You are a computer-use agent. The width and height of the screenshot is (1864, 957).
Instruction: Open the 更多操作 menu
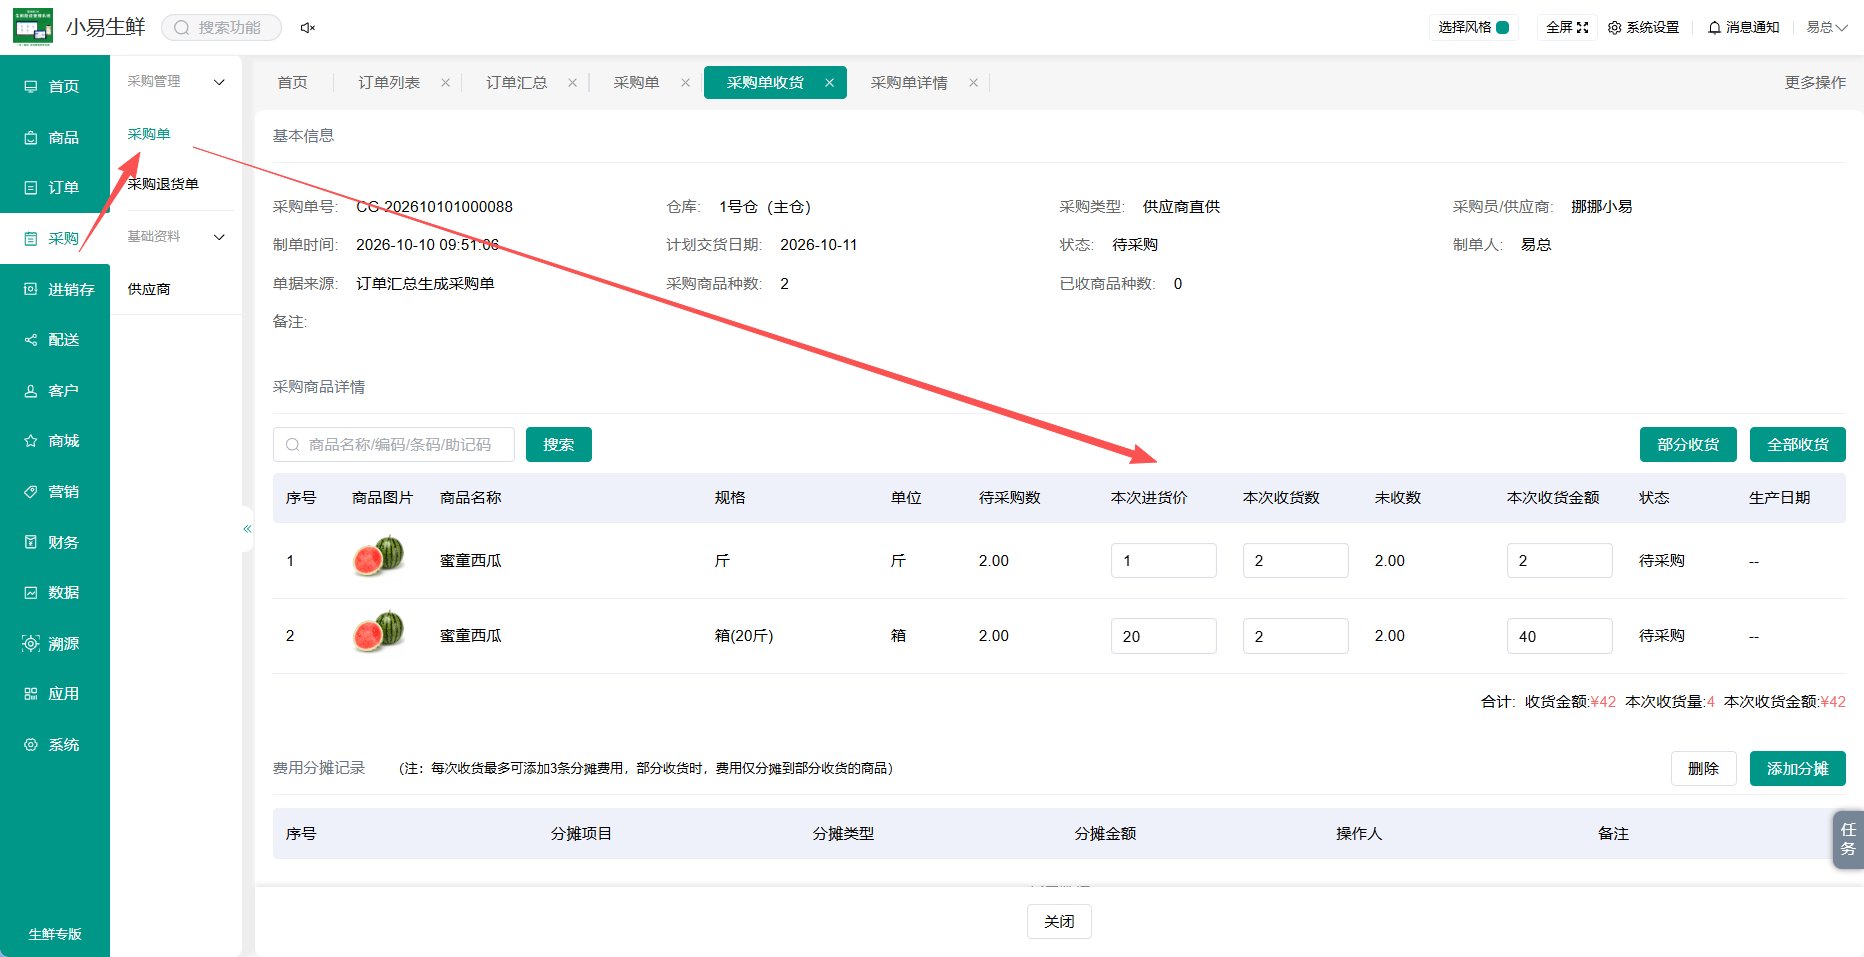click(x=1815, y=82)
